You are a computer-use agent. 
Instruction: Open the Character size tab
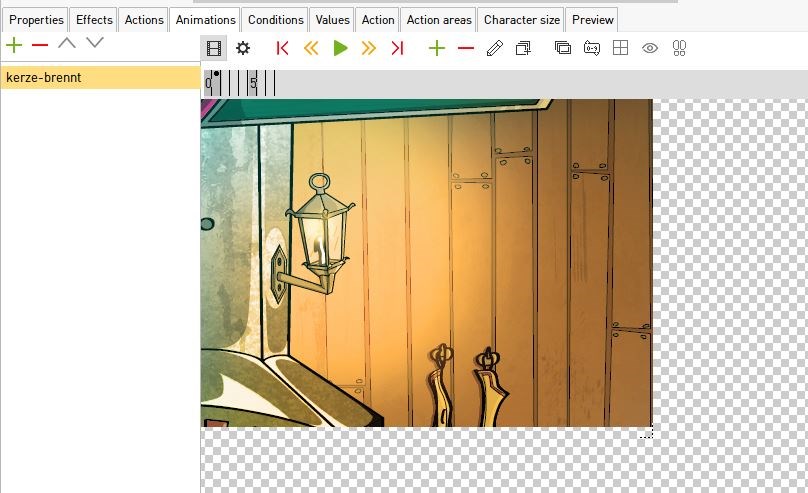tap(521, 20)
